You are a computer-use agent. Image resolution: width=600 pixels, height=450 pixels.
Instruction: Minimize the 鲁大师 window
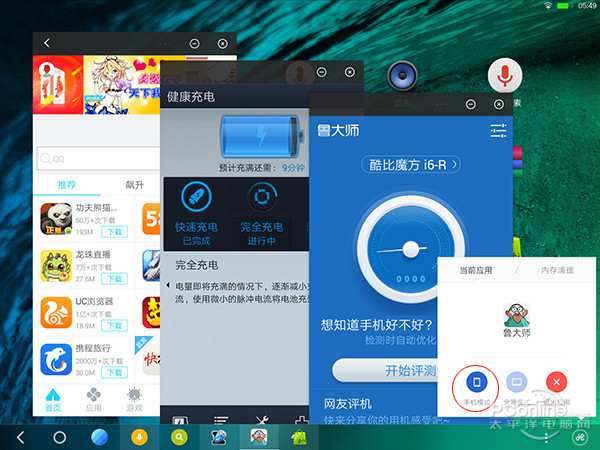(471, 104)
